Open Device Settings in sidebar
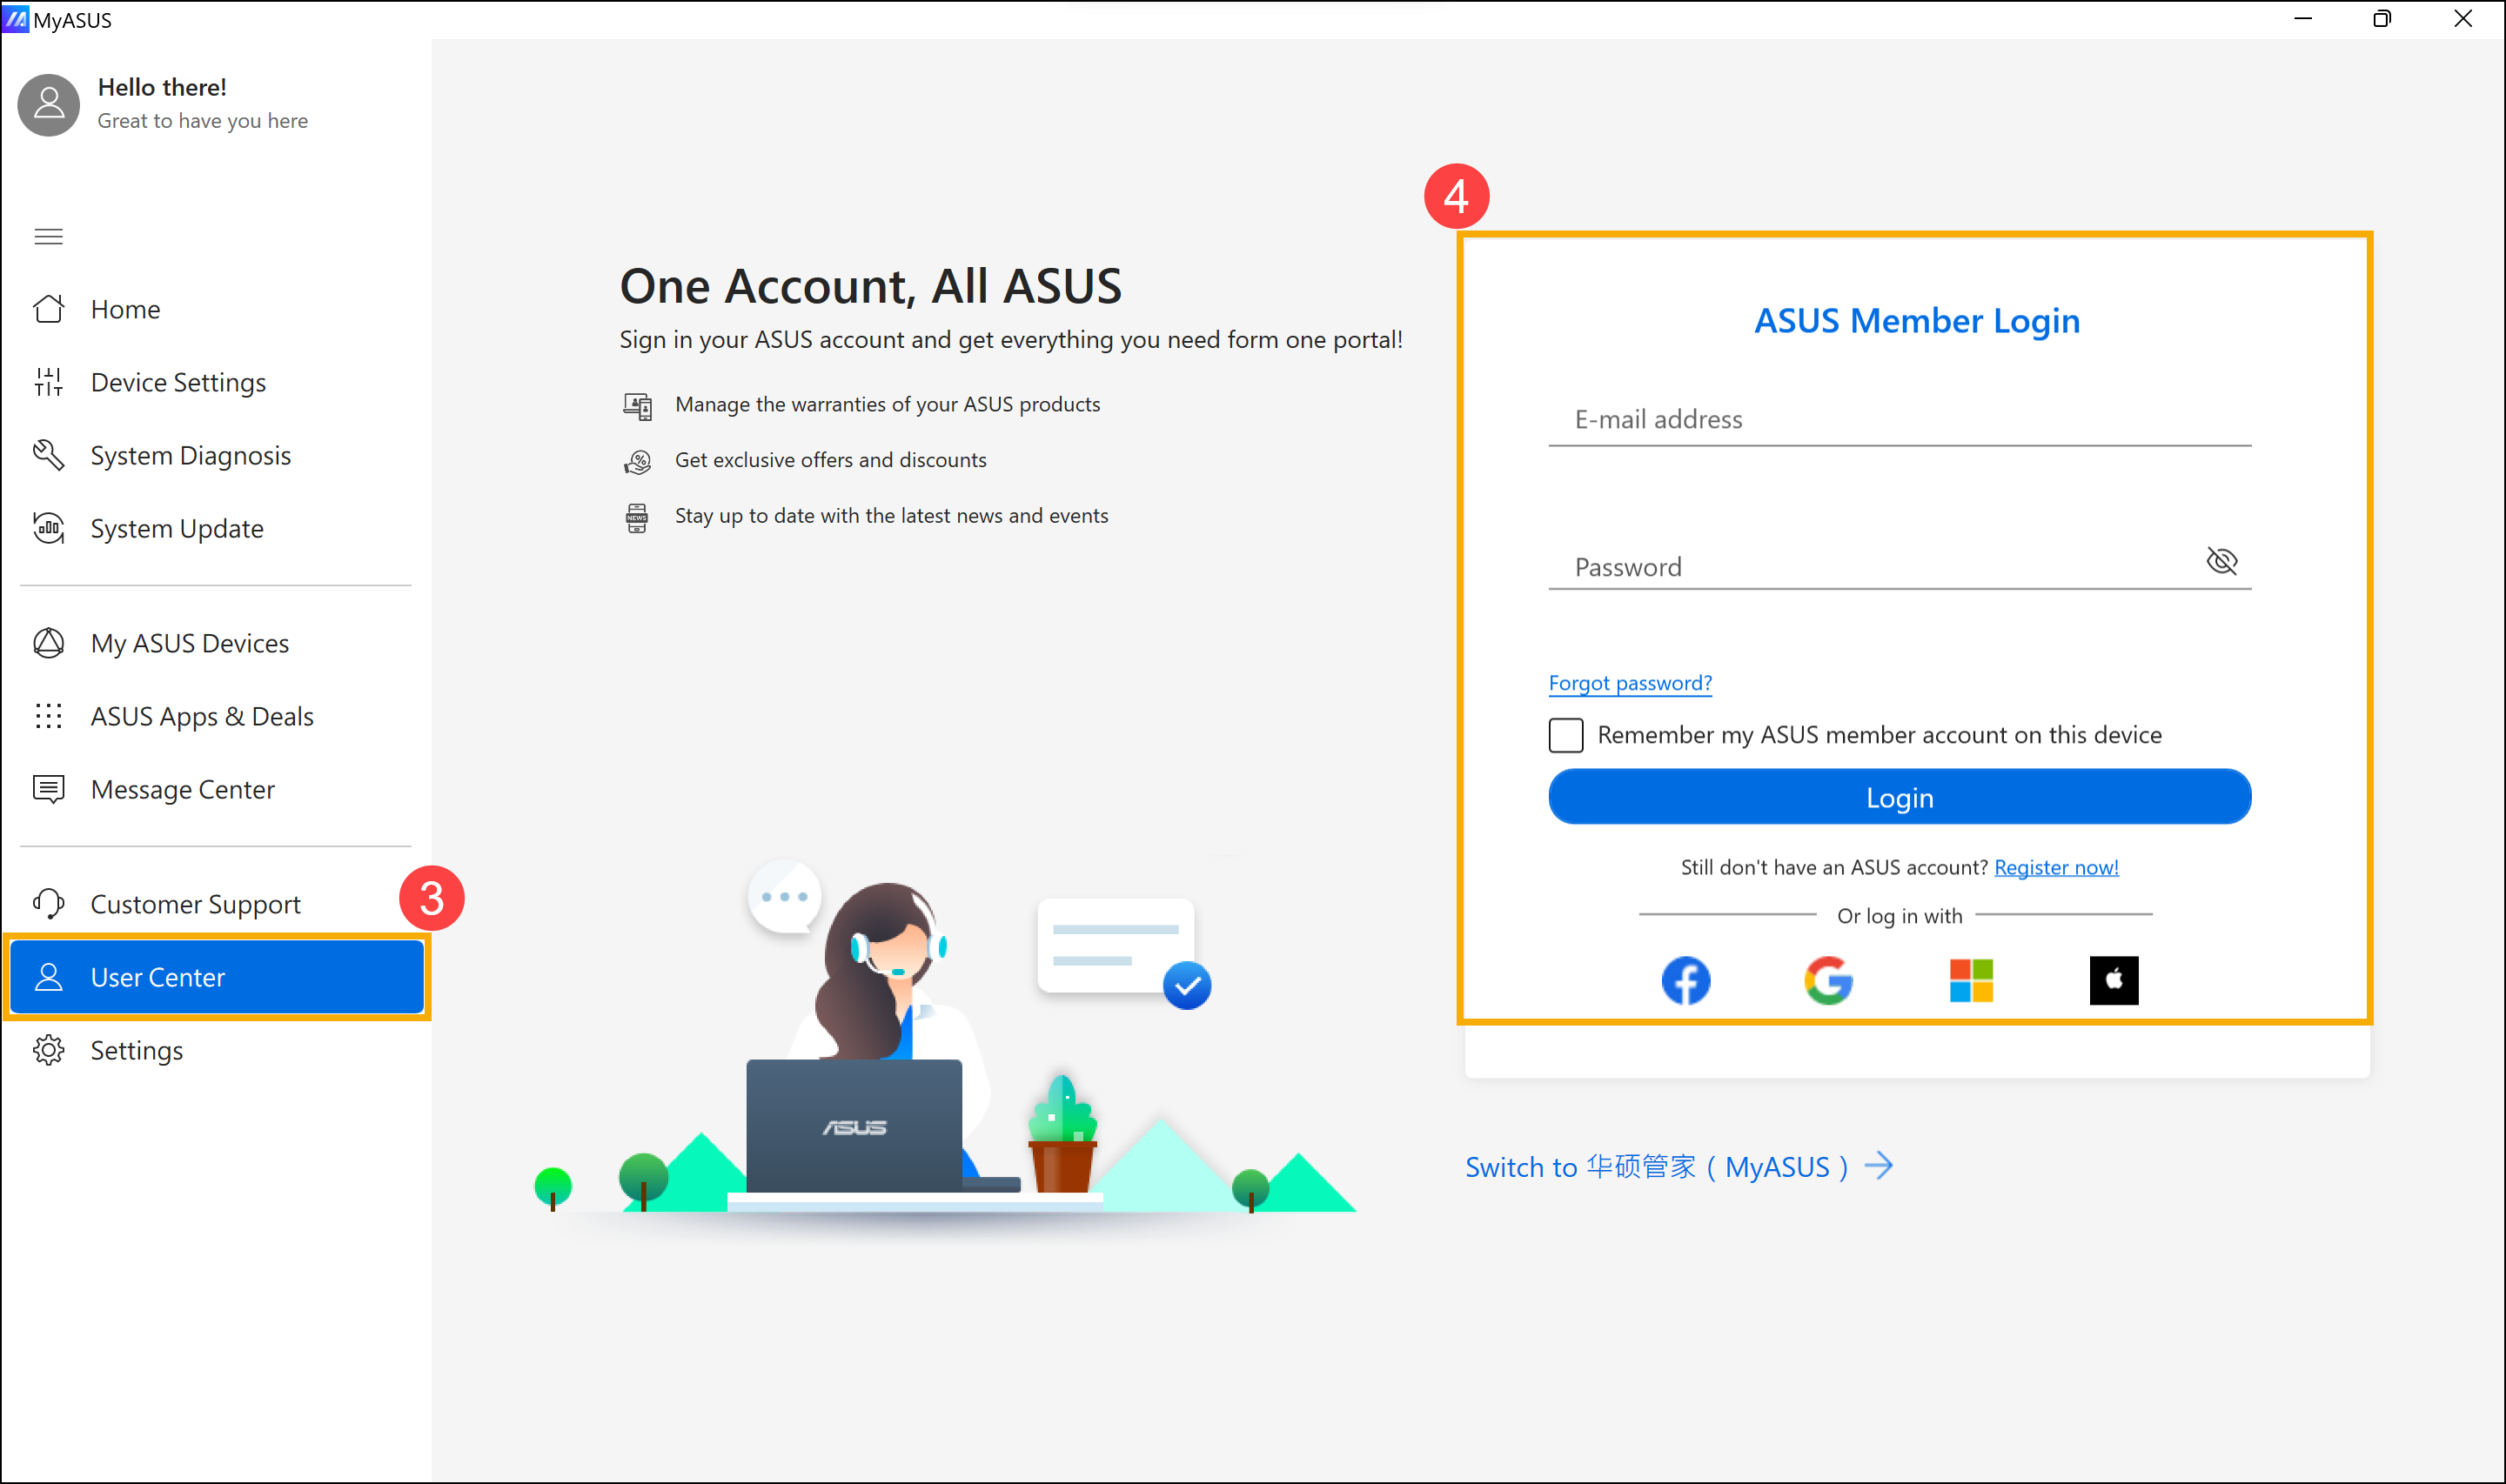Image resolution: width=2506 pixels, height=1484 pixels. 216,382
